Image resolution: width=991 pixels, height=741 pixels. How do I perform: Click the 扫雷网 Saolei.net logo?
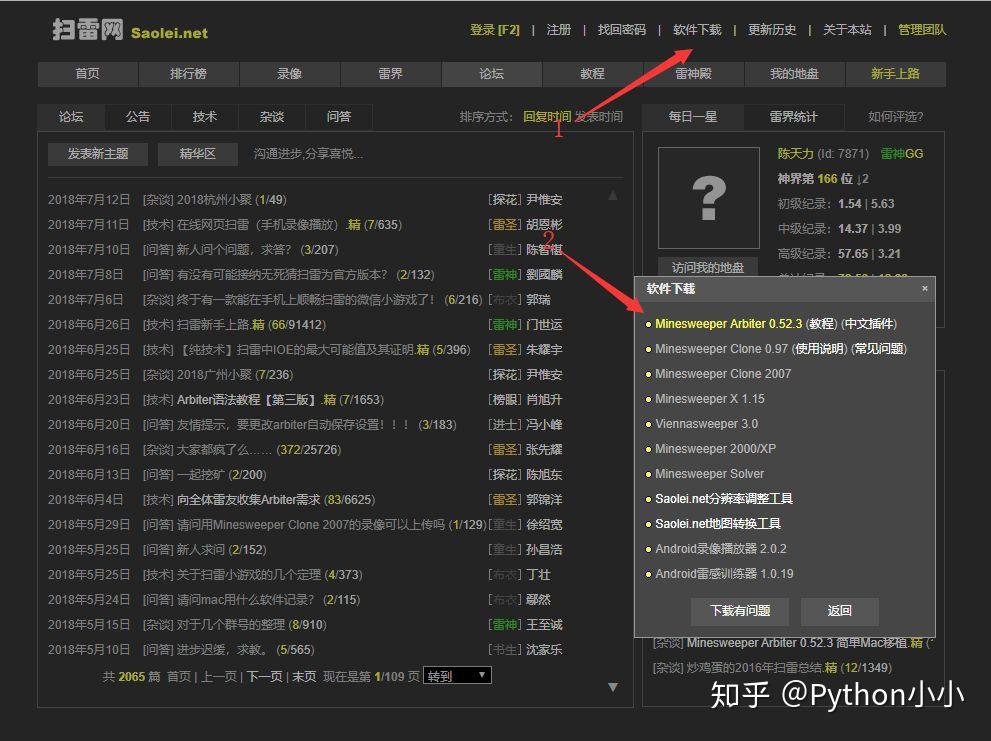click(130, 30)
